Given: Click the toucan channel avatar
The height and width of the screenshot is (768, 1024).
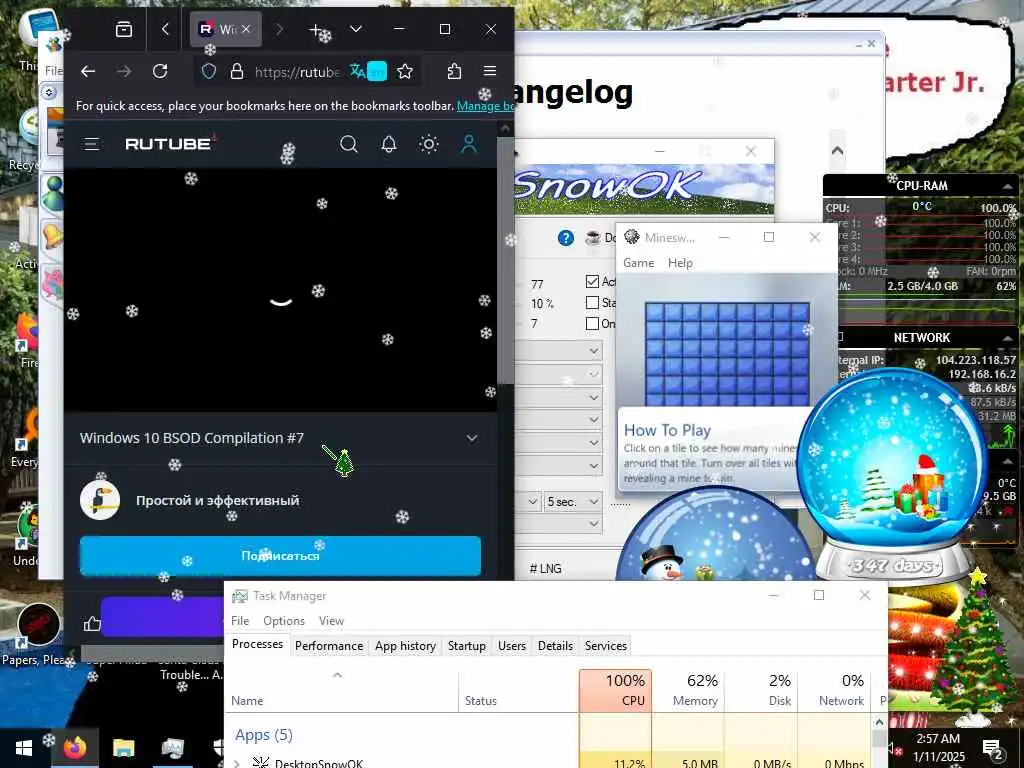Looking at the screenshot, I should 100,500.
